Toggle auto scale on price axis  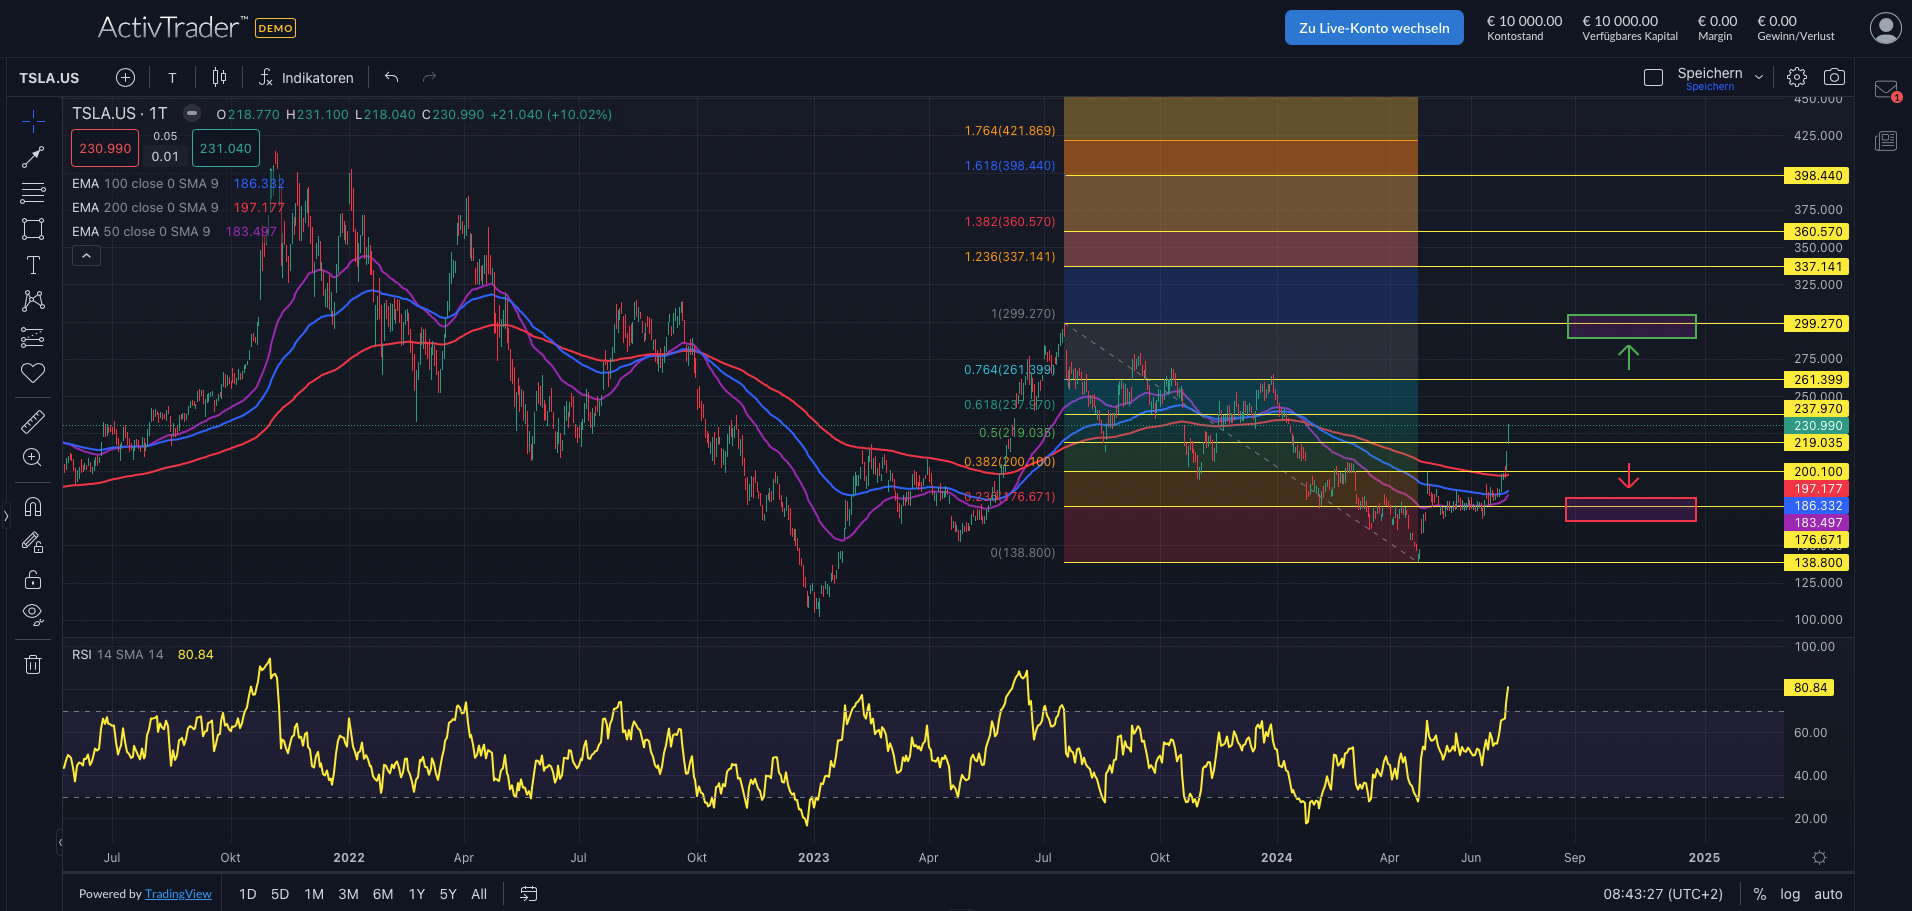point(1828,894)
